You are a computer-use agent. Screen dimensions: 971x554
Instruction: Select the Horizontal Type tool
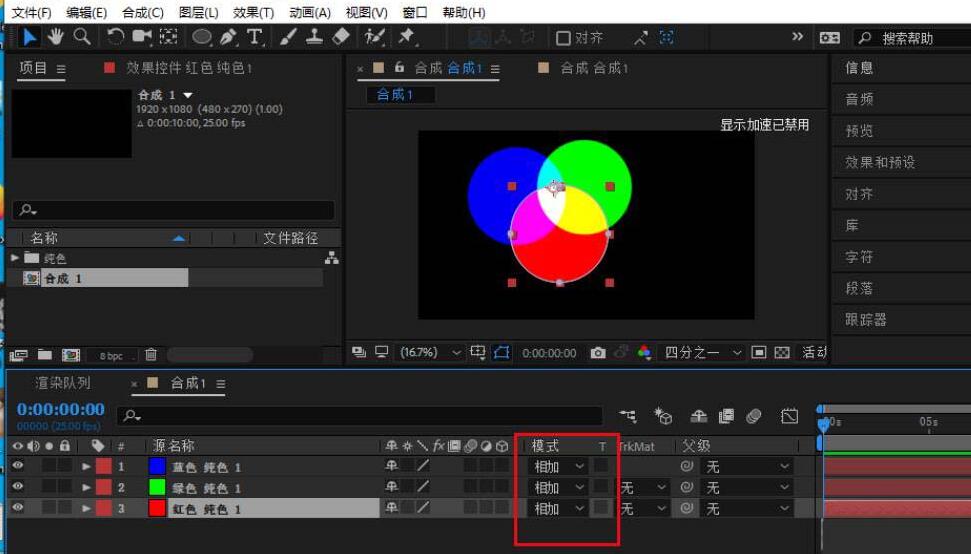point(255,37)
